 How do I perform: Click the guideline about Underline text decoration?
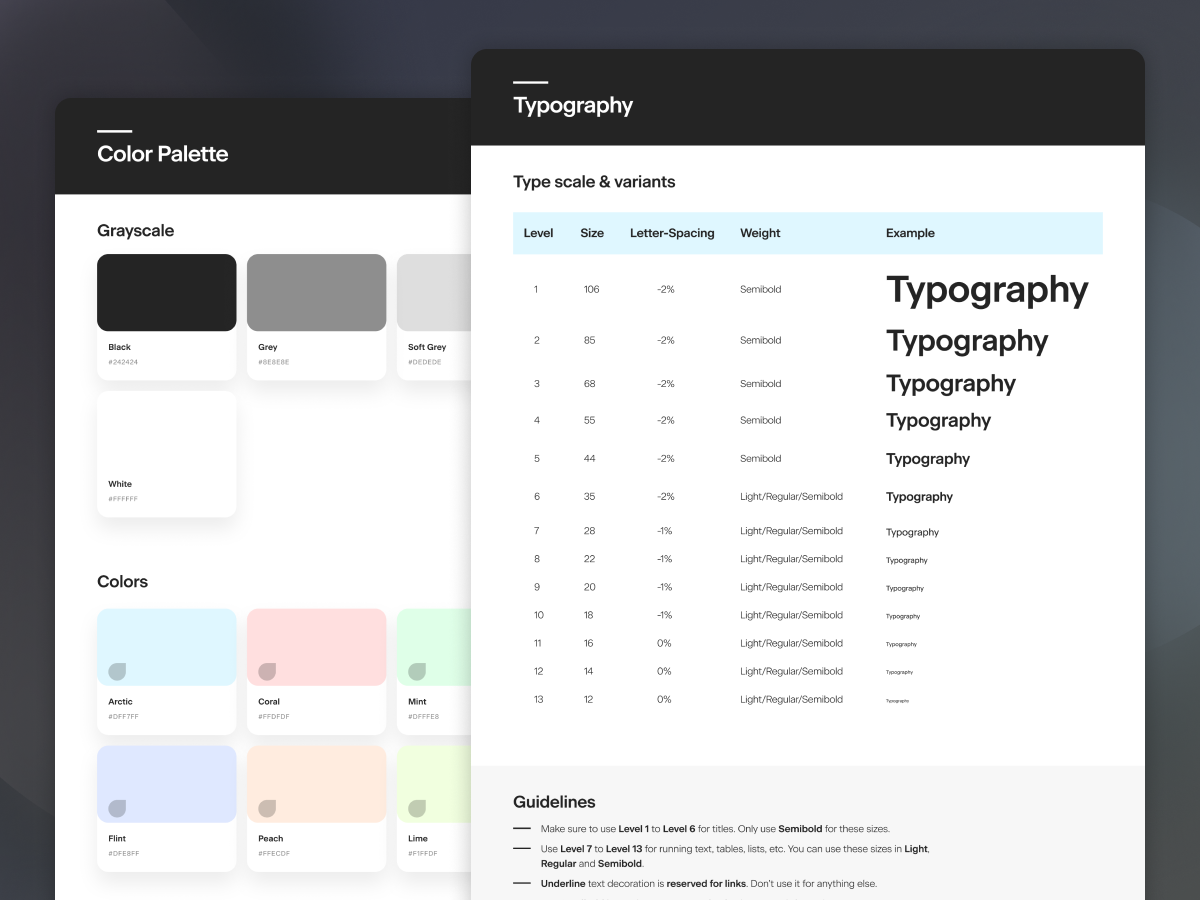pos(709,884)
